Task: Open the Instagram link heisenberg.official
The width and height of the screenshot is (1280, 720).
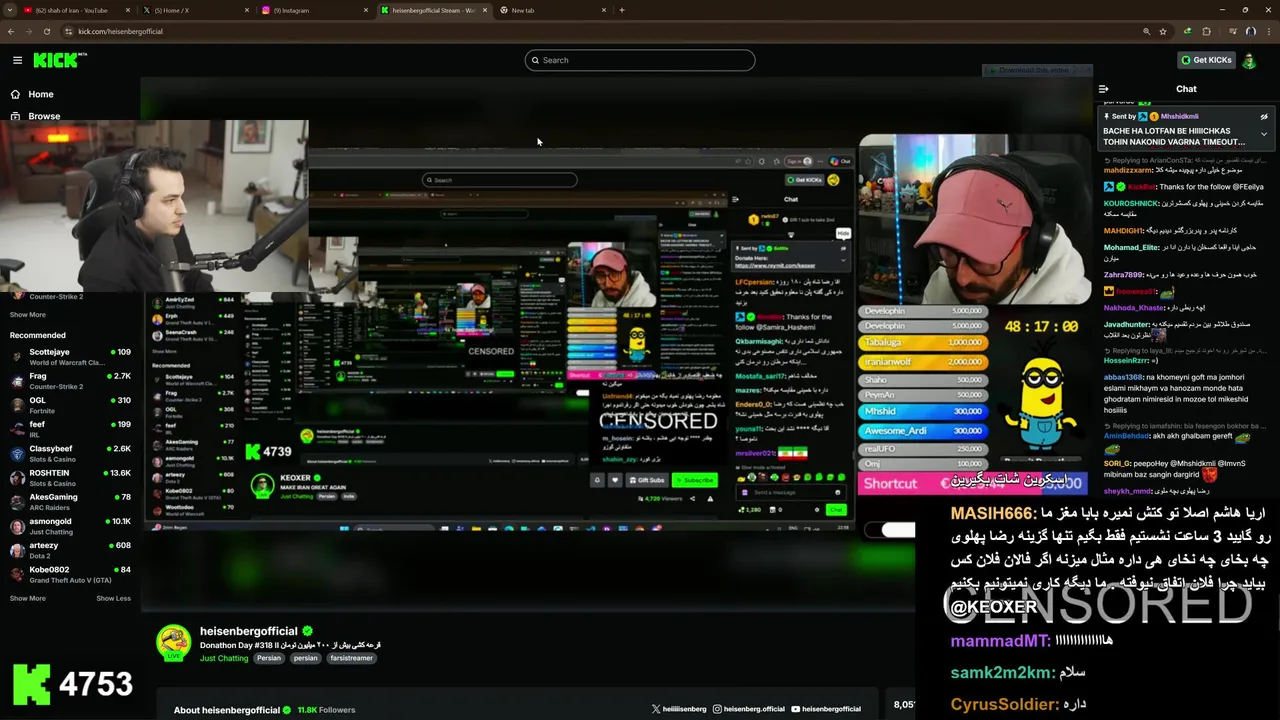Action: [x=749, y=709]
